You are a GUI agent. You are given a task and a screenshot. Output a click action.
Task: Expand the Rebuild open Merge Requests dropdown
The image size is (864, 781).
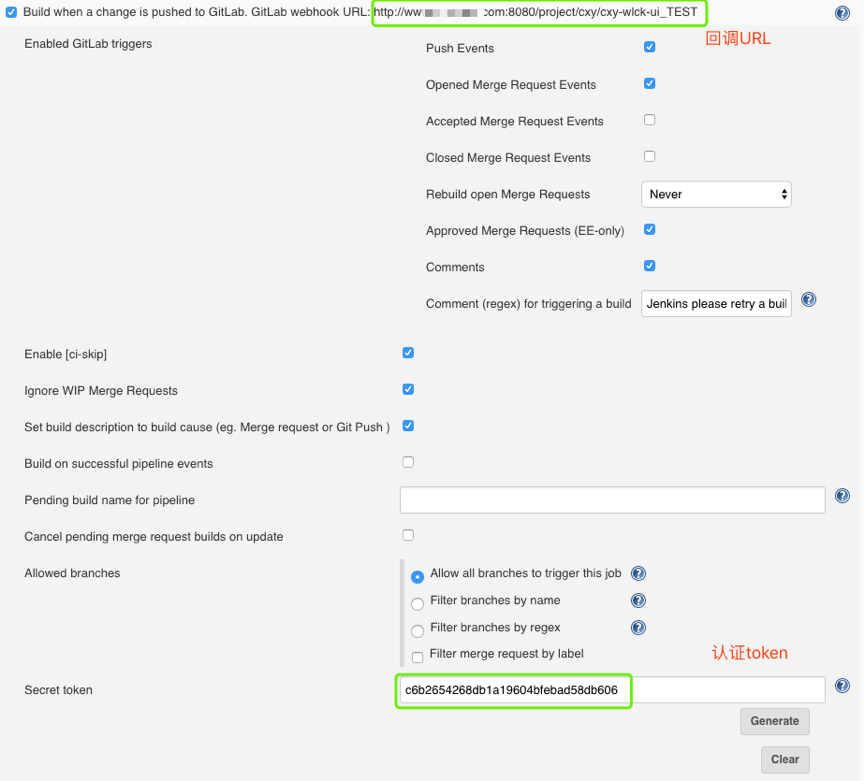pos(716,194)
